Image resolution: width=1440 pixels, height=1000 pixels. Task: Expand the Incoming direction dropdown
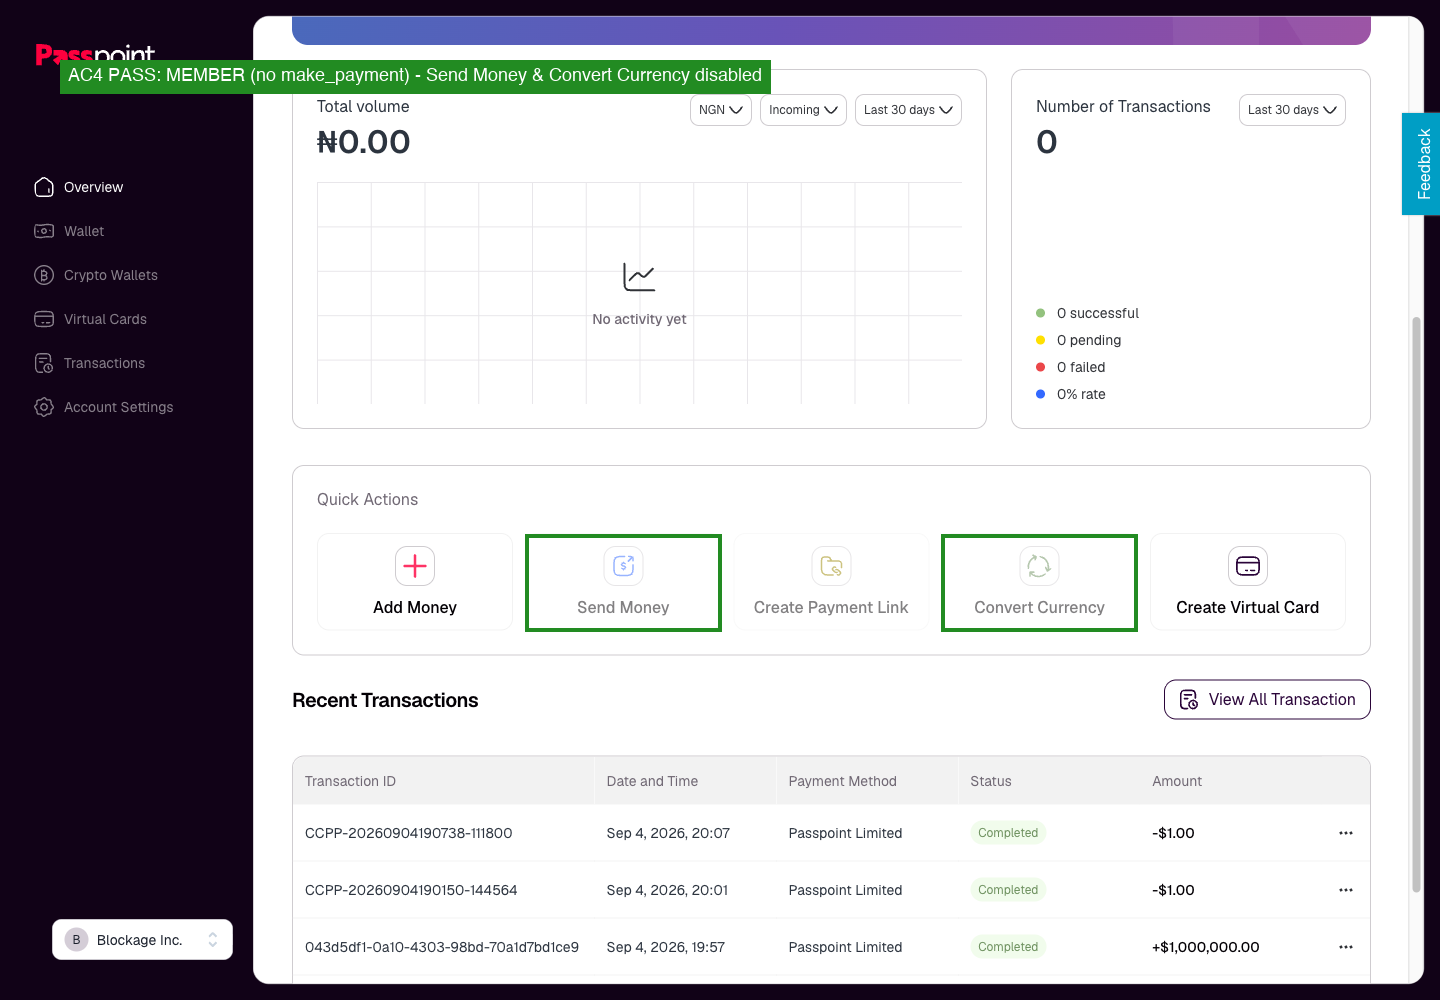pyautogui.click(x=803, y=110)
